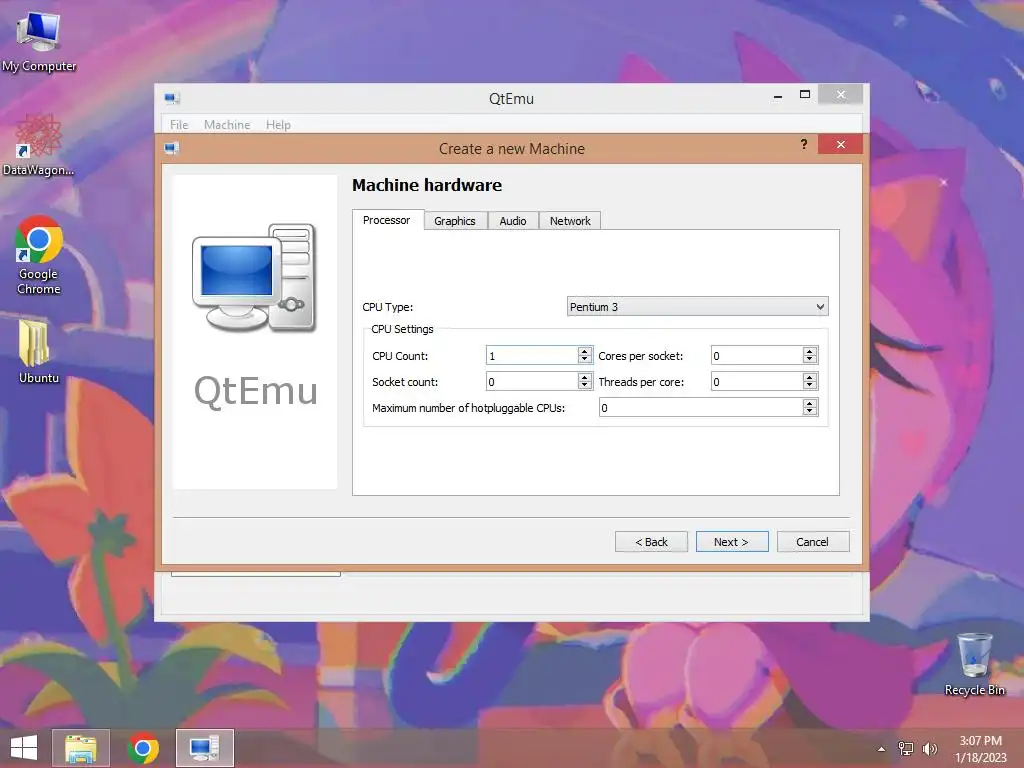Decrease the CPU Count value
The width and height of the screenshot is (1024, 768).
(585, 360)
